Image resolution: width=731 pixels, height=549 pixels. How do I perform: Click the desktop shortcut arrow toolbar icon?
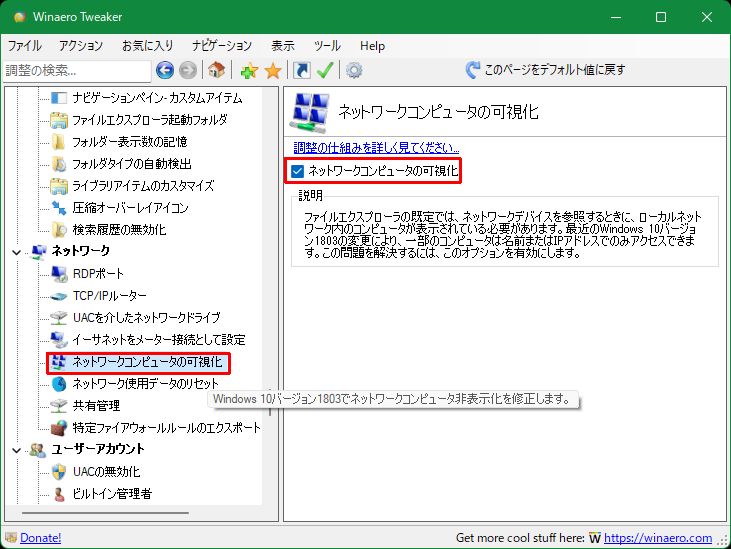point(302,70)
